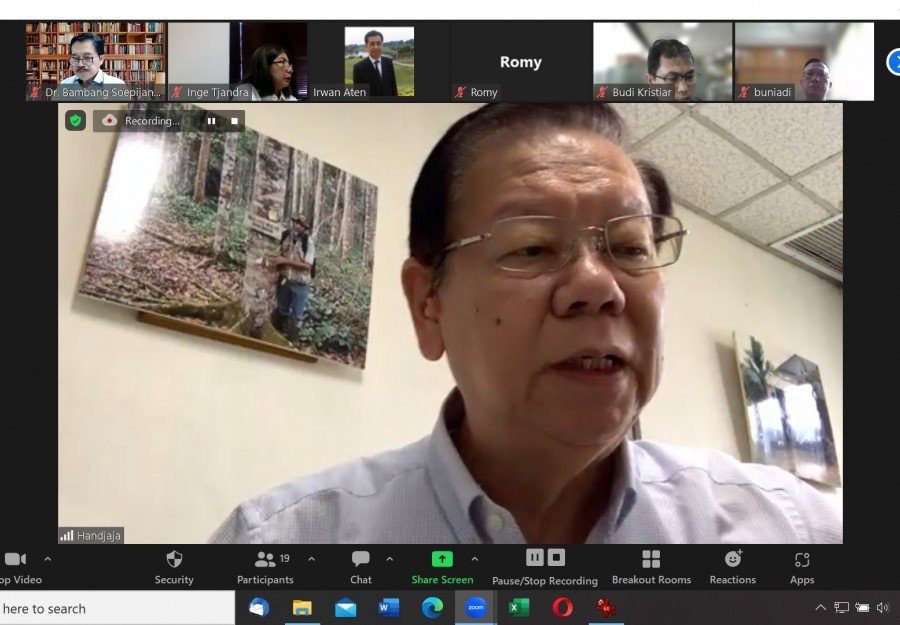Open File Explorer from the taskbar
The image size is (900, 625).
coord(302,608)
